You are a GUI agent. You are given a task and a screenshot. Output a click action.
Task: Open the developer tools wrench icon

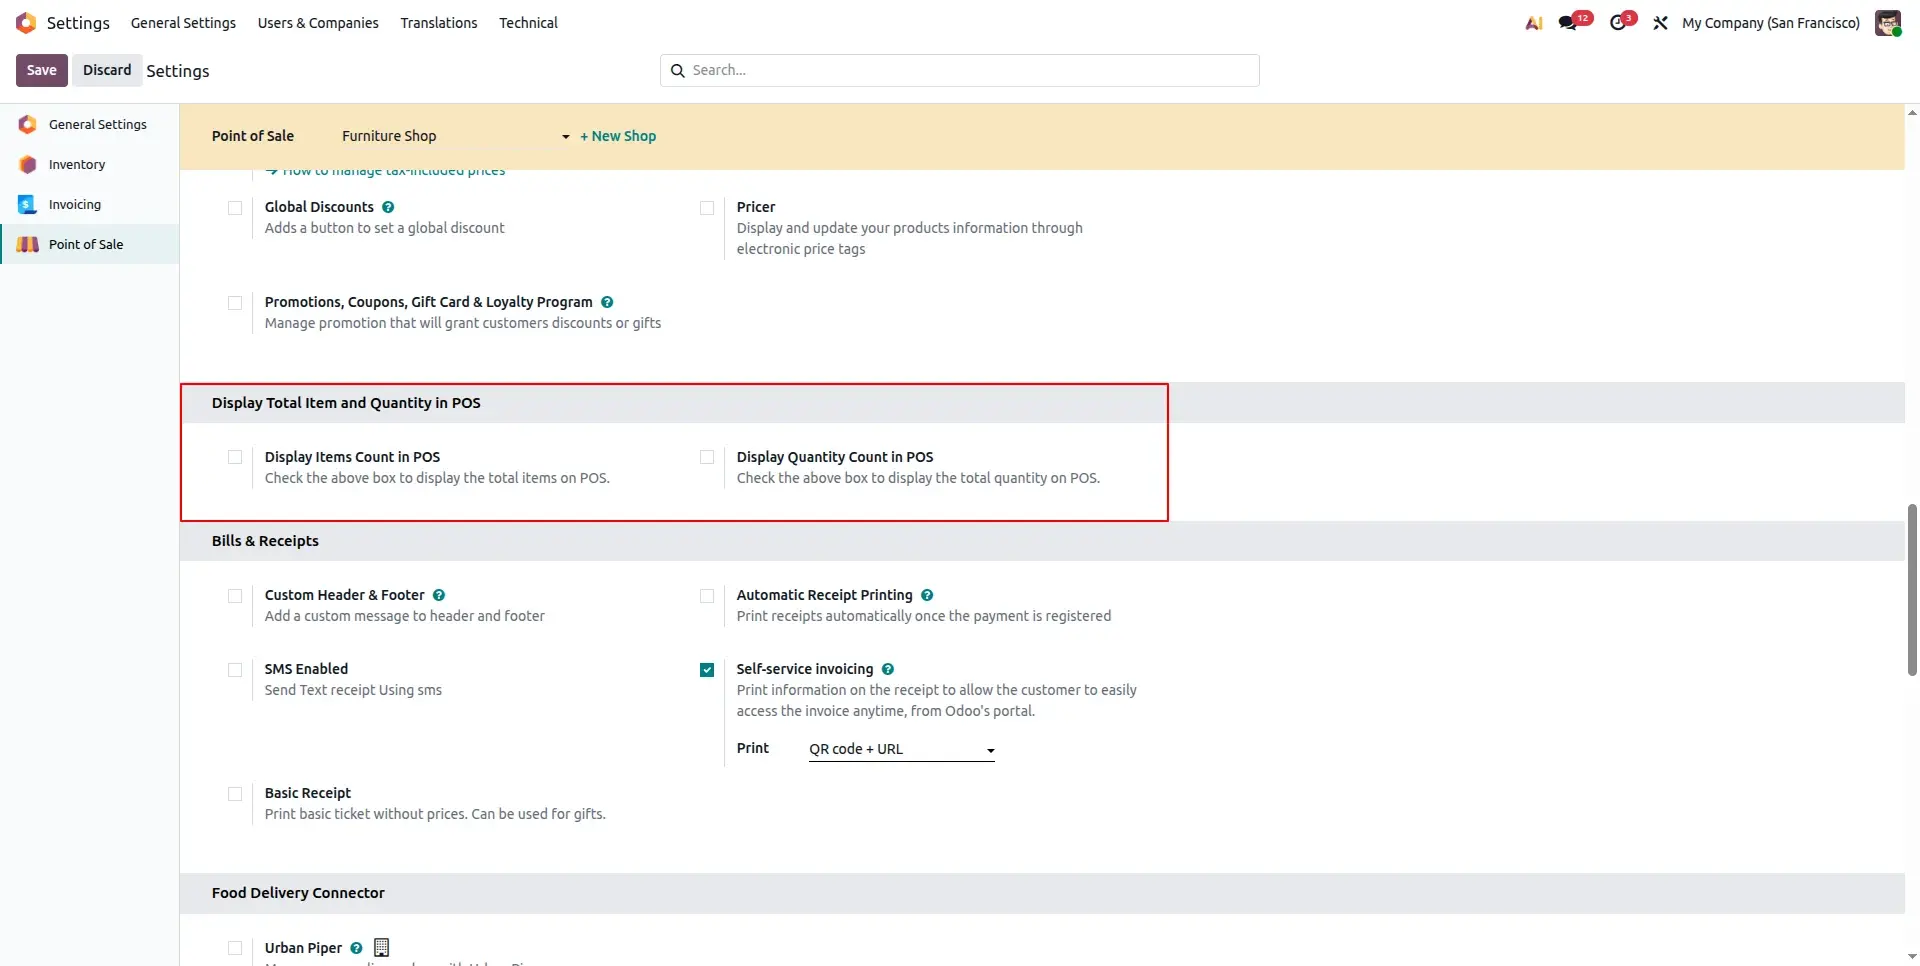1660,23
